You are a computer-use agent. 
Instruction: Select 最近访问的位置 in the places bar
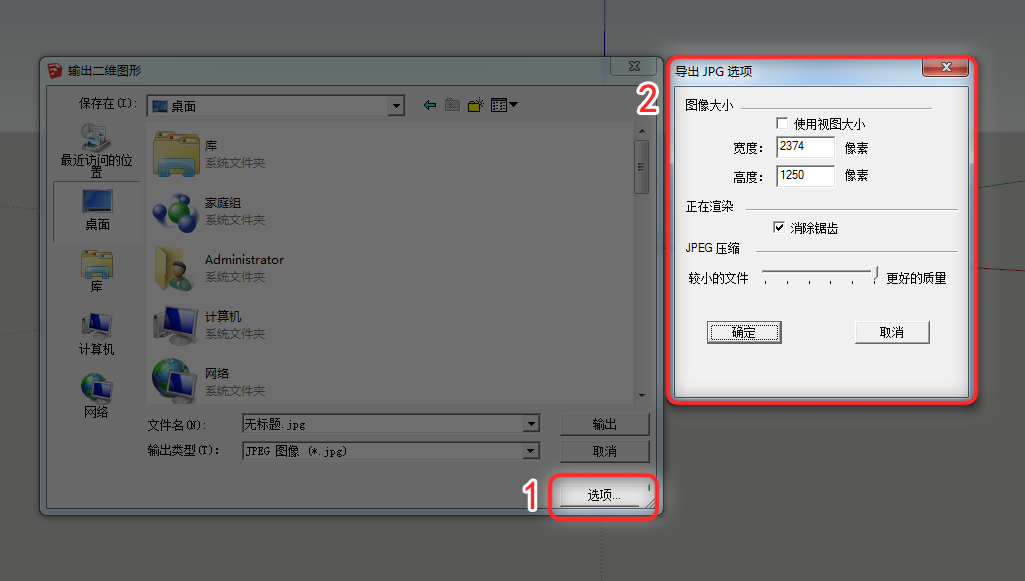(97, 151)
